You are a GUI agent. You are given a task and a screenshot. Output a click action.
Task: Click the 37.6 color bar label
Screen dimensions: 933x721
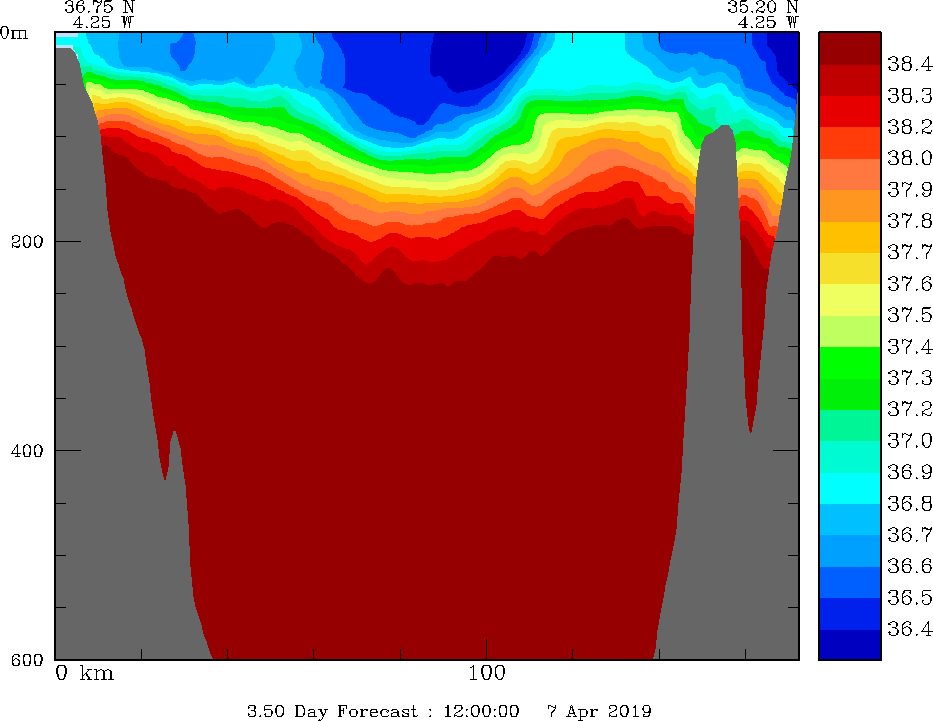909,284
